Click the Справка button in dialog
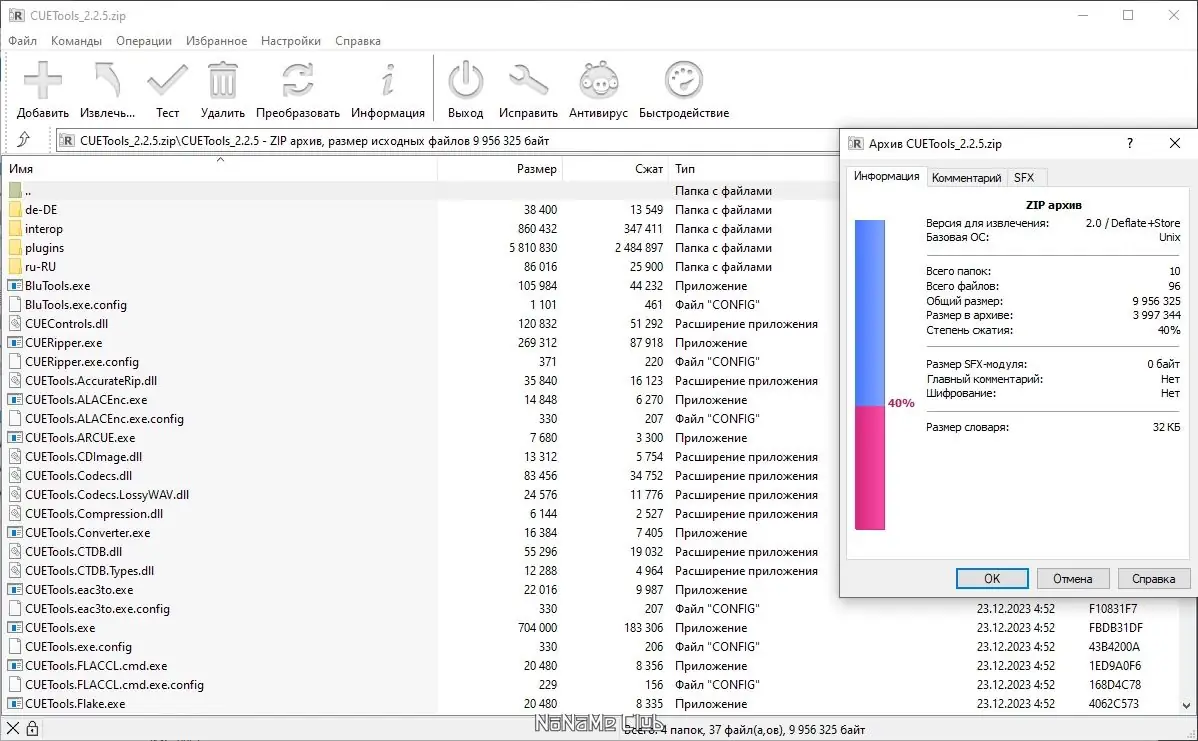The width and height of the screenshot is (1198, 741). click(x=1153, y=578)
